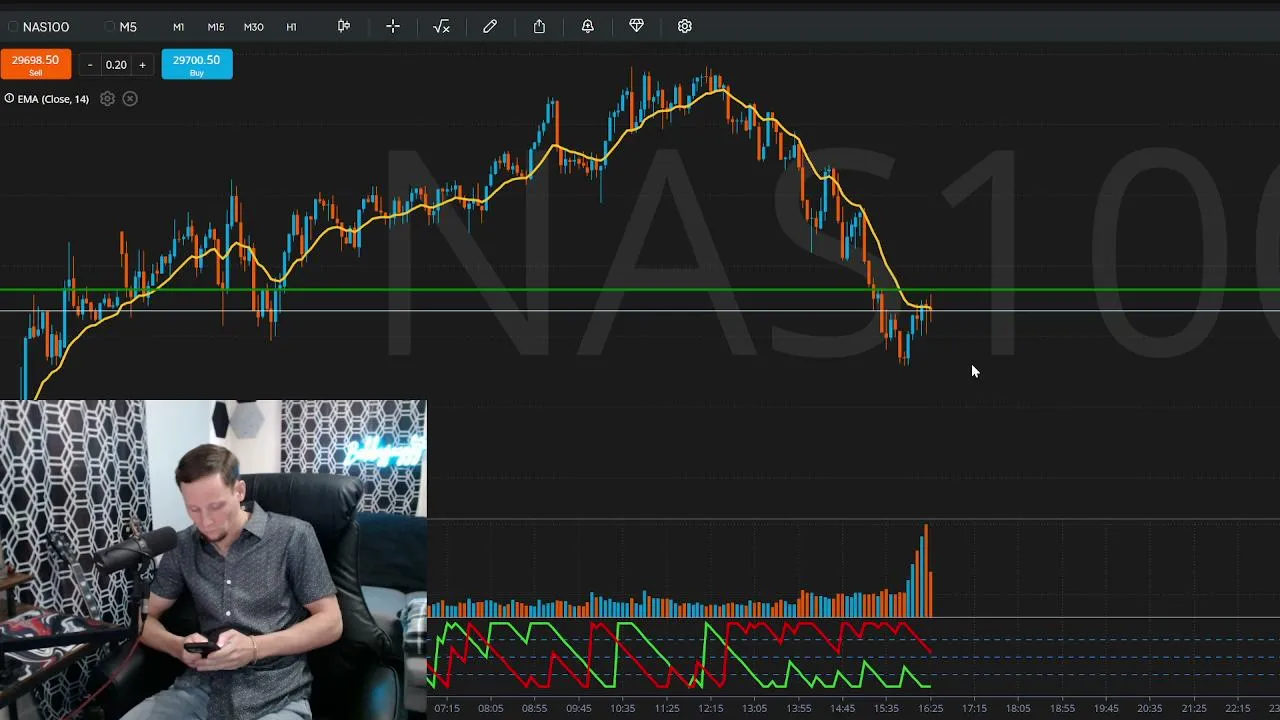Image resolution: width=1280 pixels, height=720 pixels.
Task: Click the 0.20 lot size field
Action: tap(116, 65)
